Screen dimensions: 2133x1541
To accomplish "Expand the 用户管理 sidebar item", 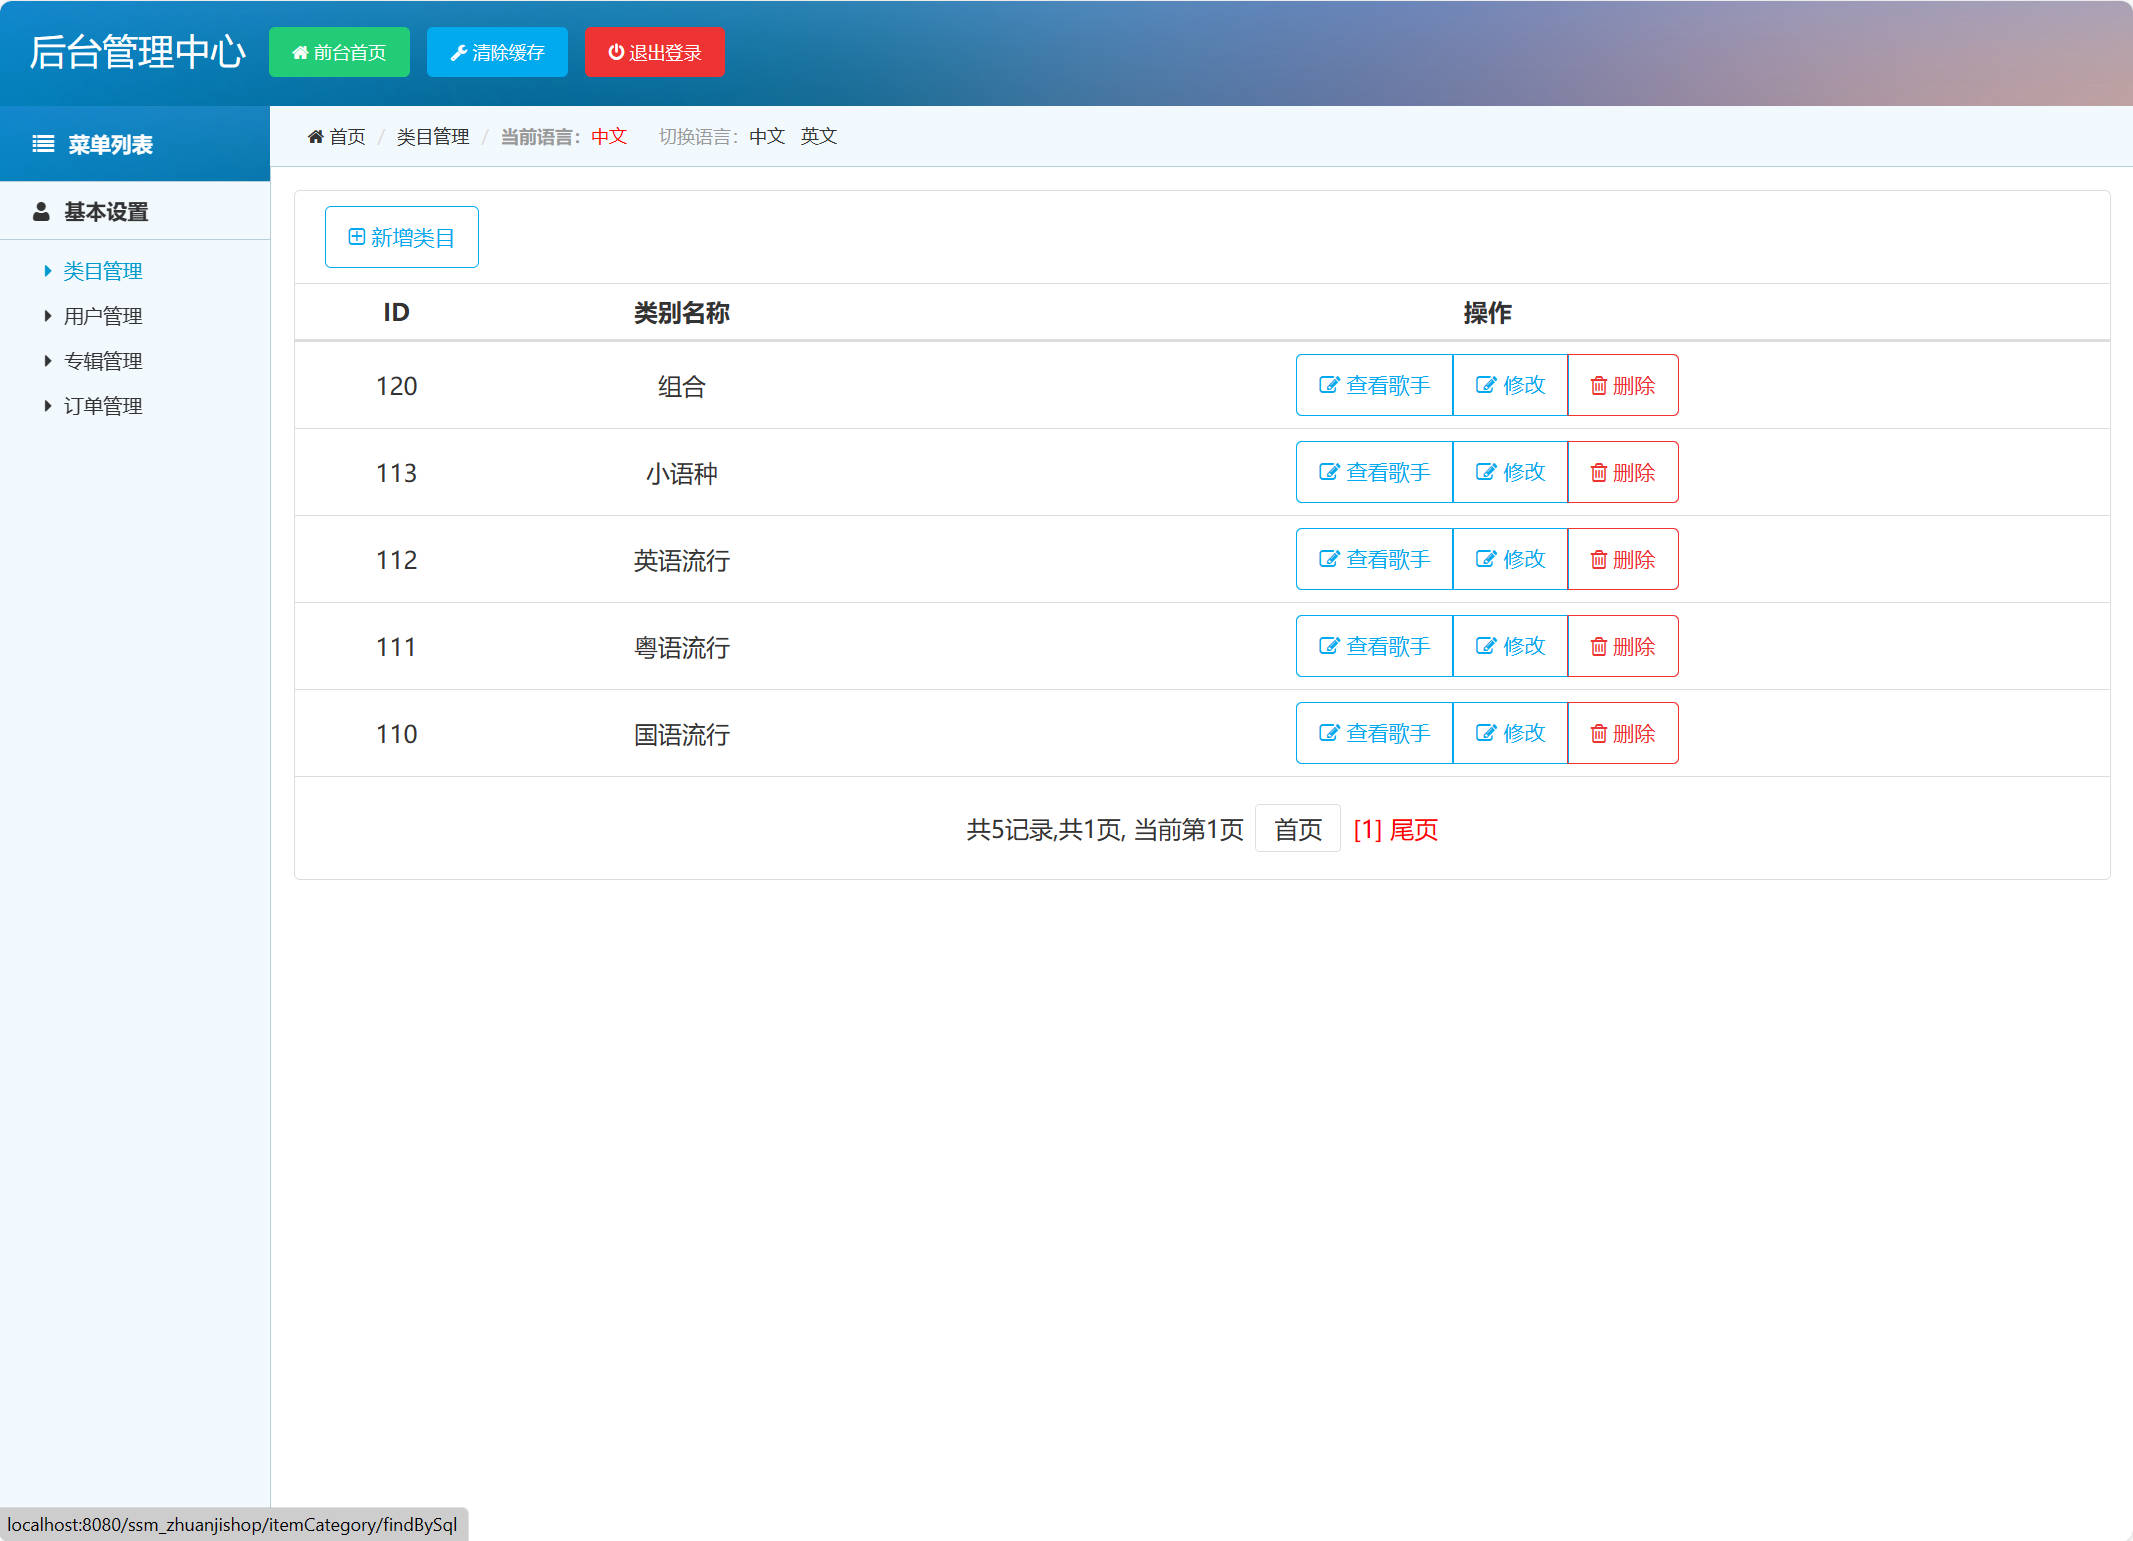I will coord(102,315).
